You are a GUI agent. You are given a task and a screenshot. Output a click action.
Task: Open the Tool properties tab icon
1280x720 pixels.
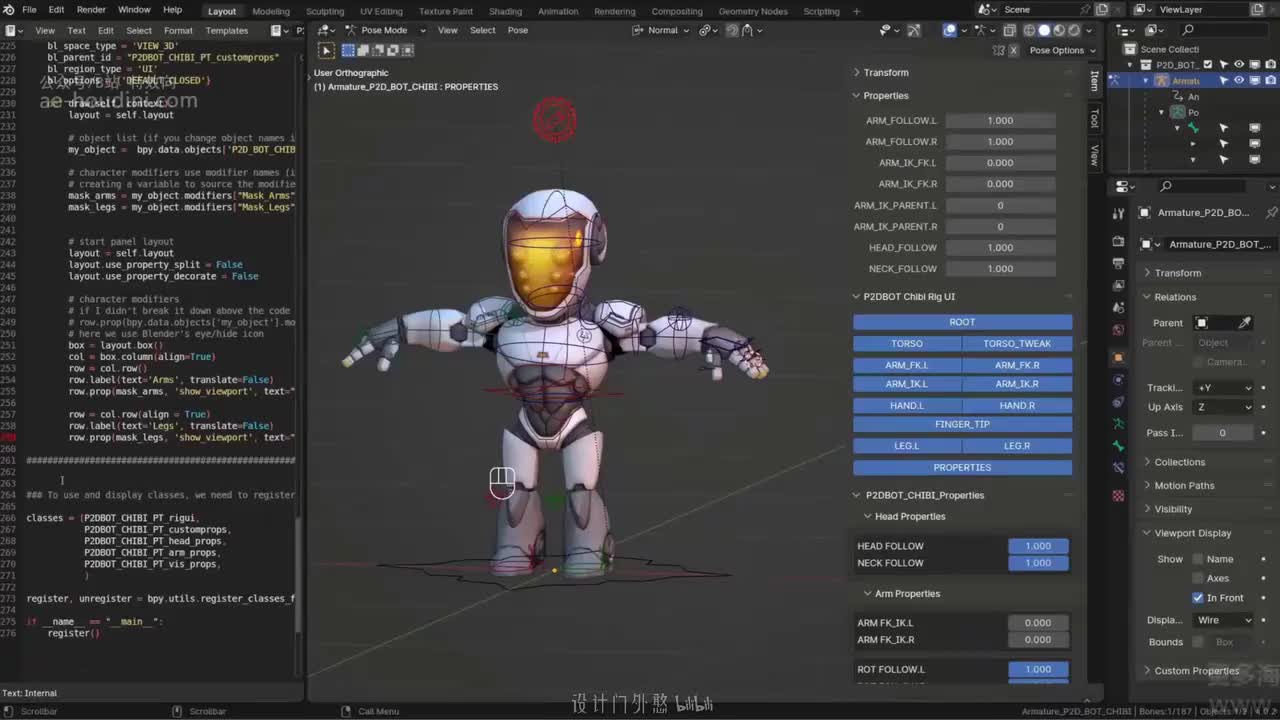point(1118,213)
